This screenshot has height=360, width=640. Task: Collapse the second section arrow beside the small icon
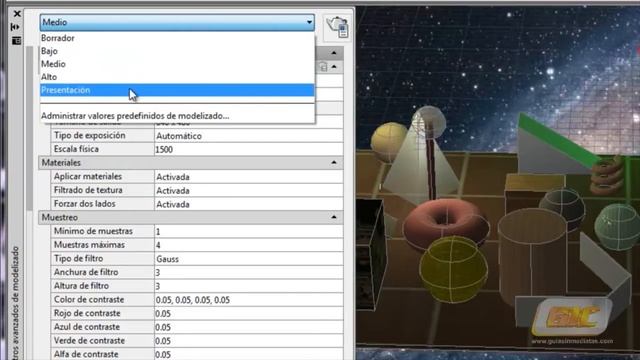pyautogui.click(x=334, y=67)
